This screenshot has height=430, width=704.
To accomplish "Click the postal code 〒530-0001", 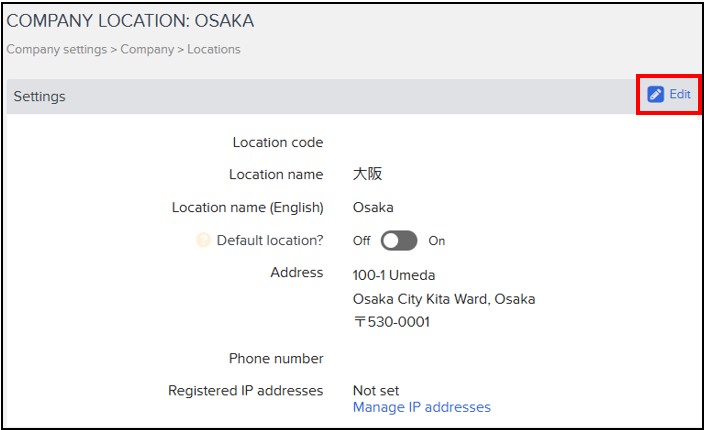I will 392,322.
